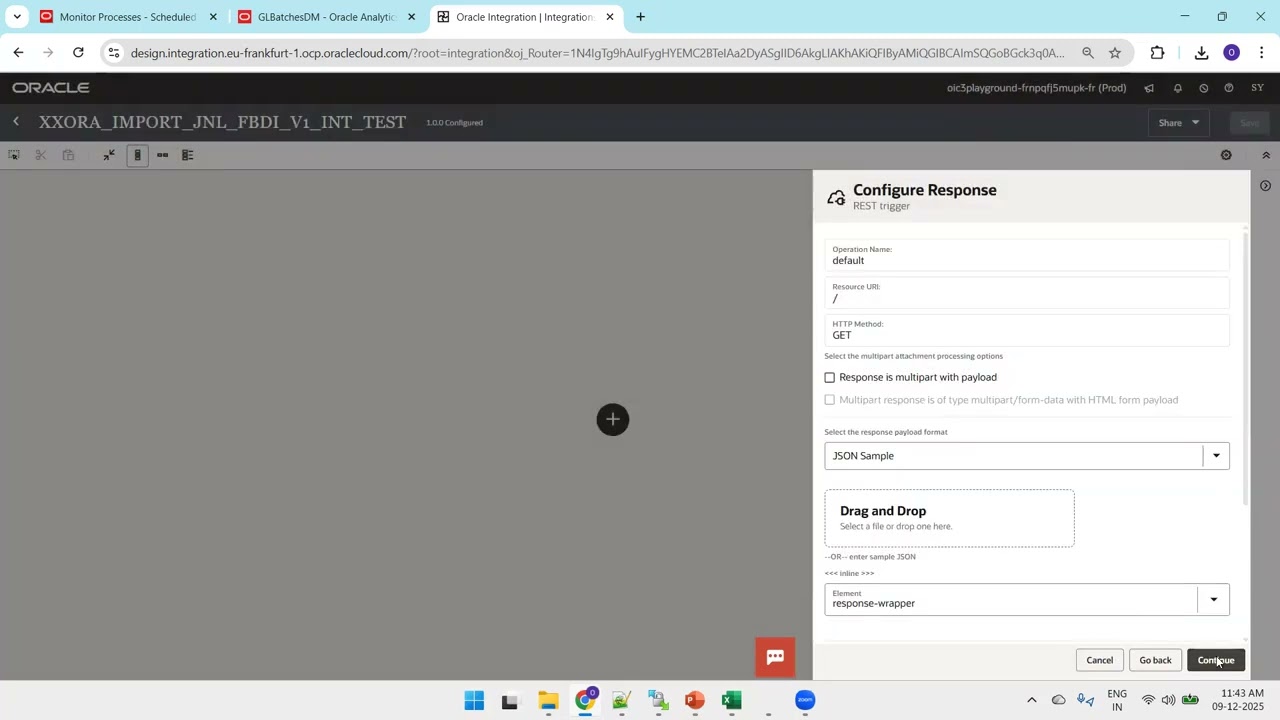Image resolution: width=1280 pixels, height=720 pixels.
Task: Click the Continue button
Action: (1216, 660)
